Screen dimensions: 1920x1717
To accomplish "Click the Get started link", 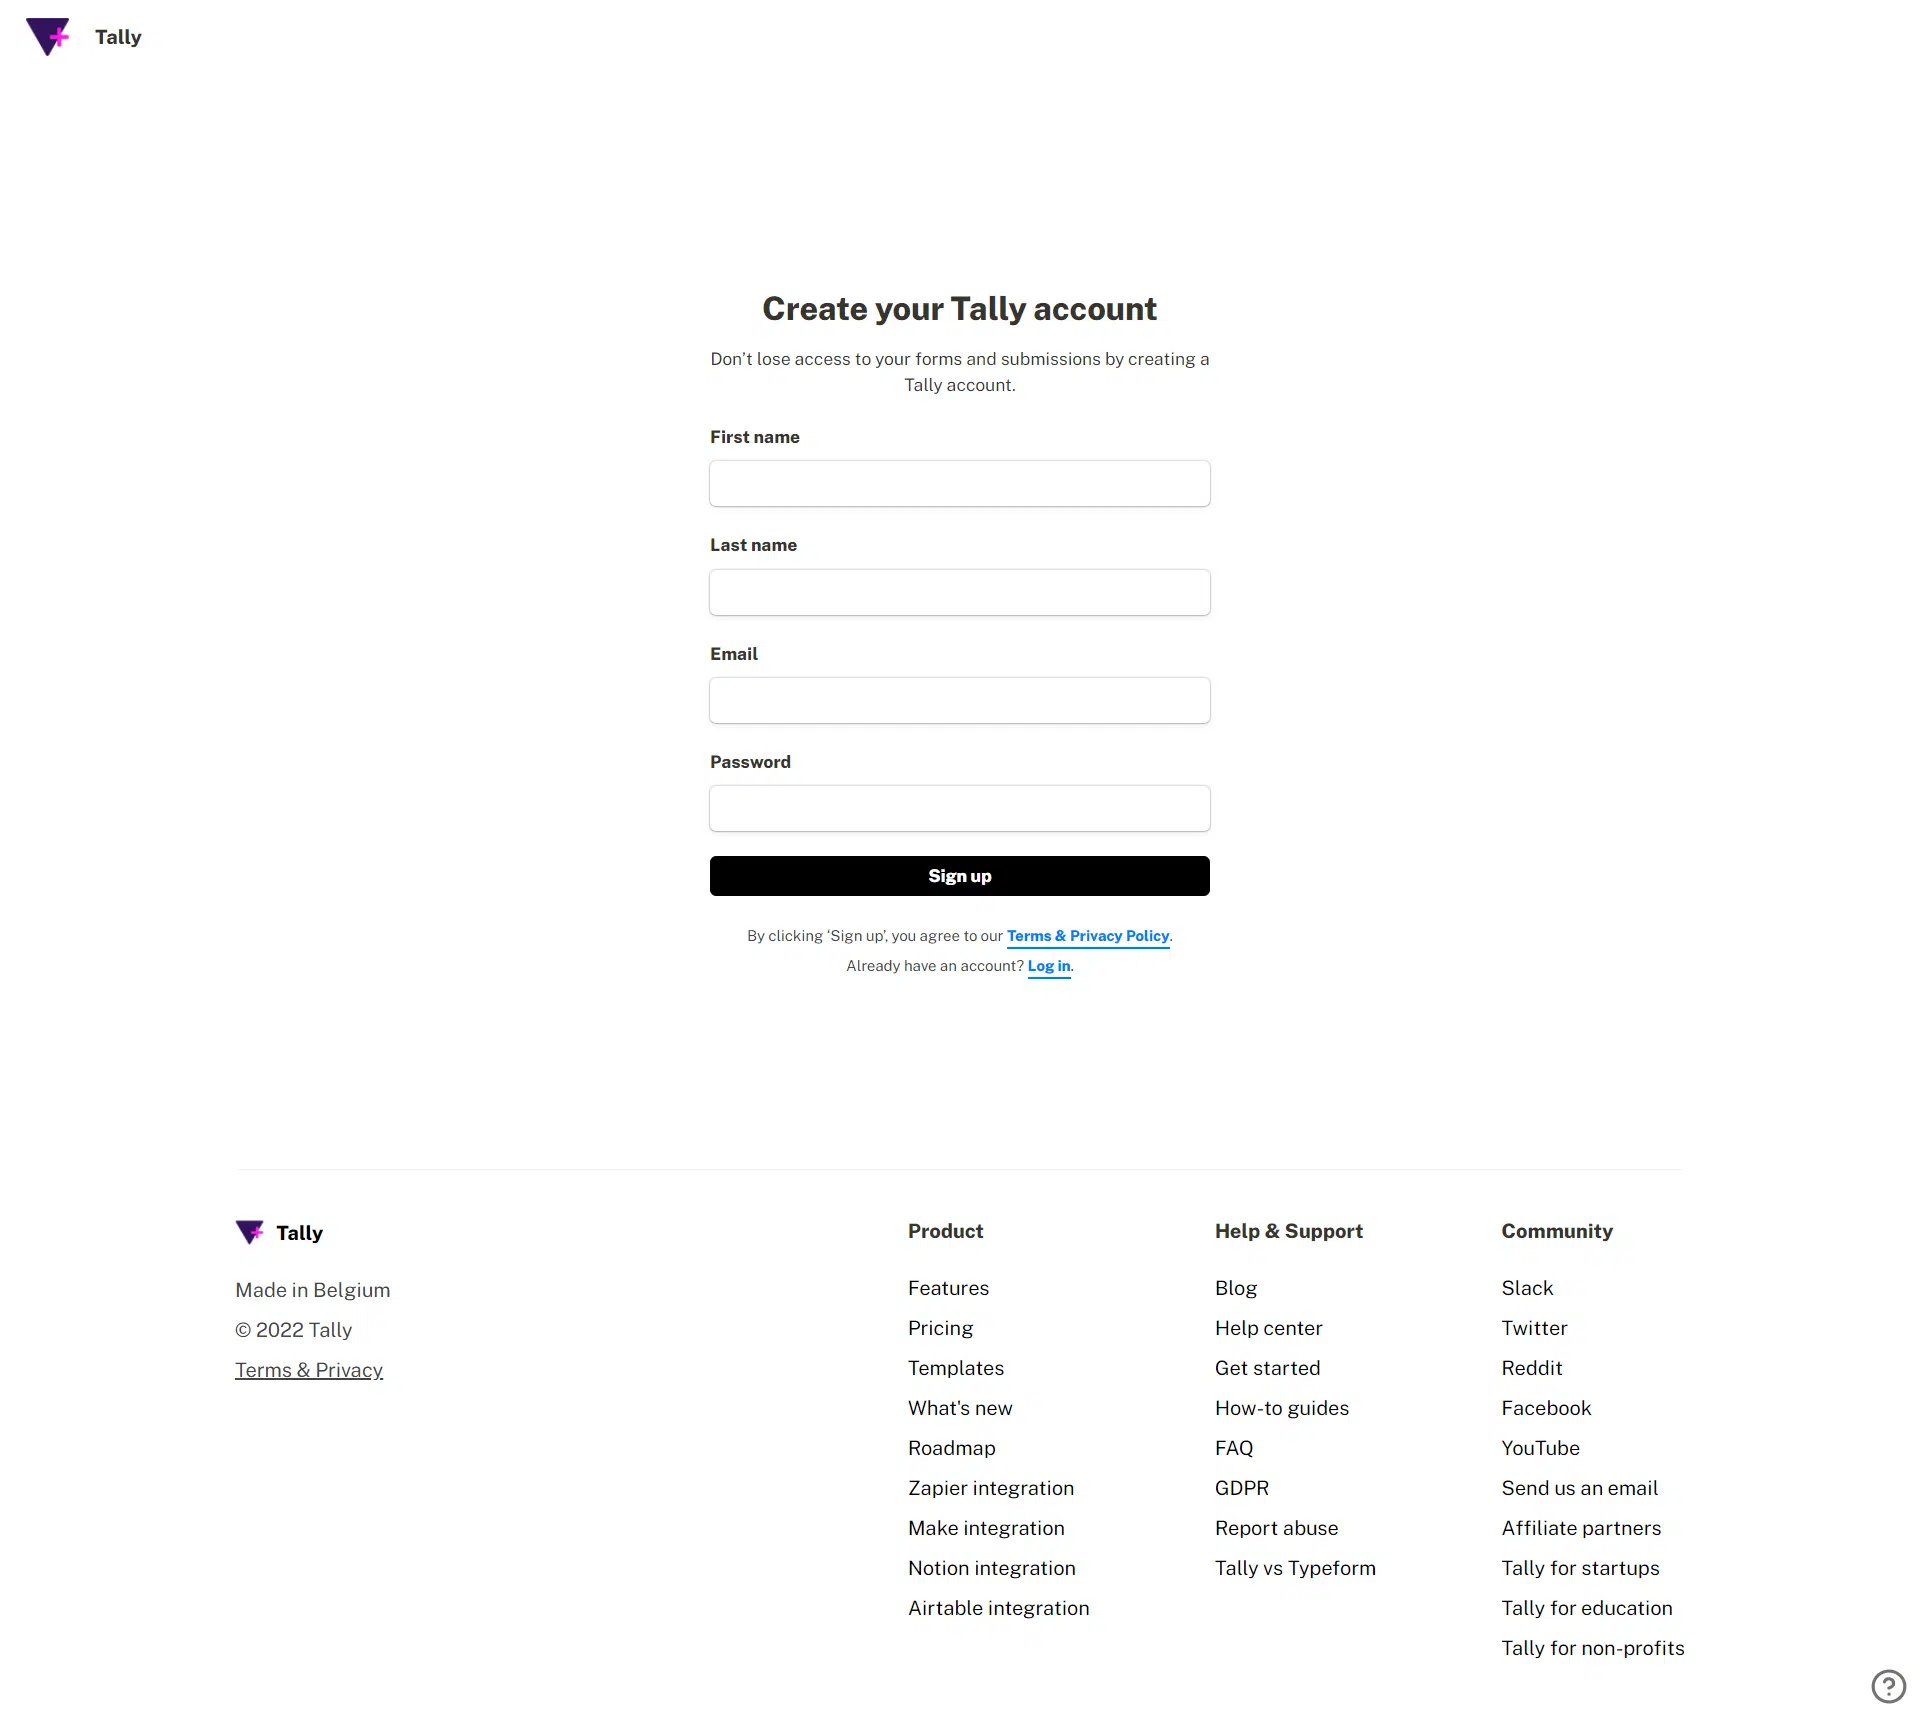I will pos(1268,1368).
